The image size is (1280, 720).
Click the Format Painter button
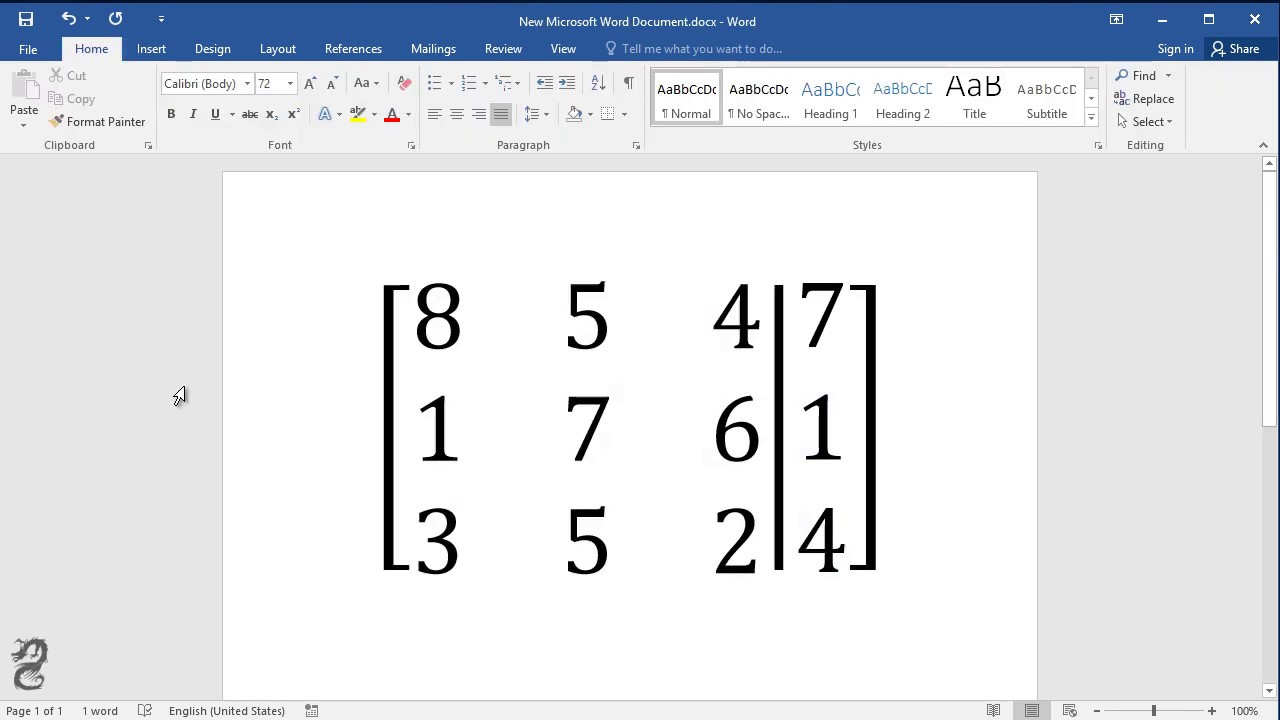click(97, 122)
